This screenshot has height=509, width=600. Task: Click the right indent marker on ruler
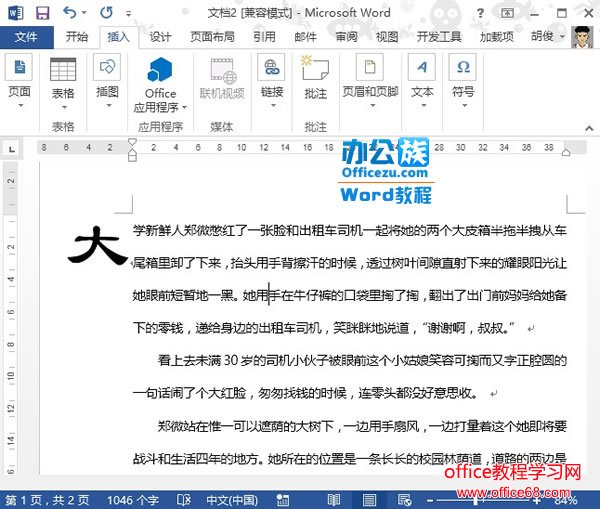click(566, 152)
